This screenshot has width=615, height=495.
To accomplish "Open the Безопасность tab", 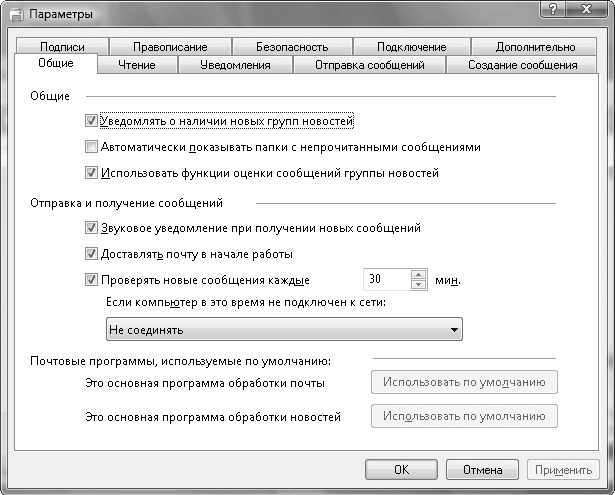I will point(291,47).
